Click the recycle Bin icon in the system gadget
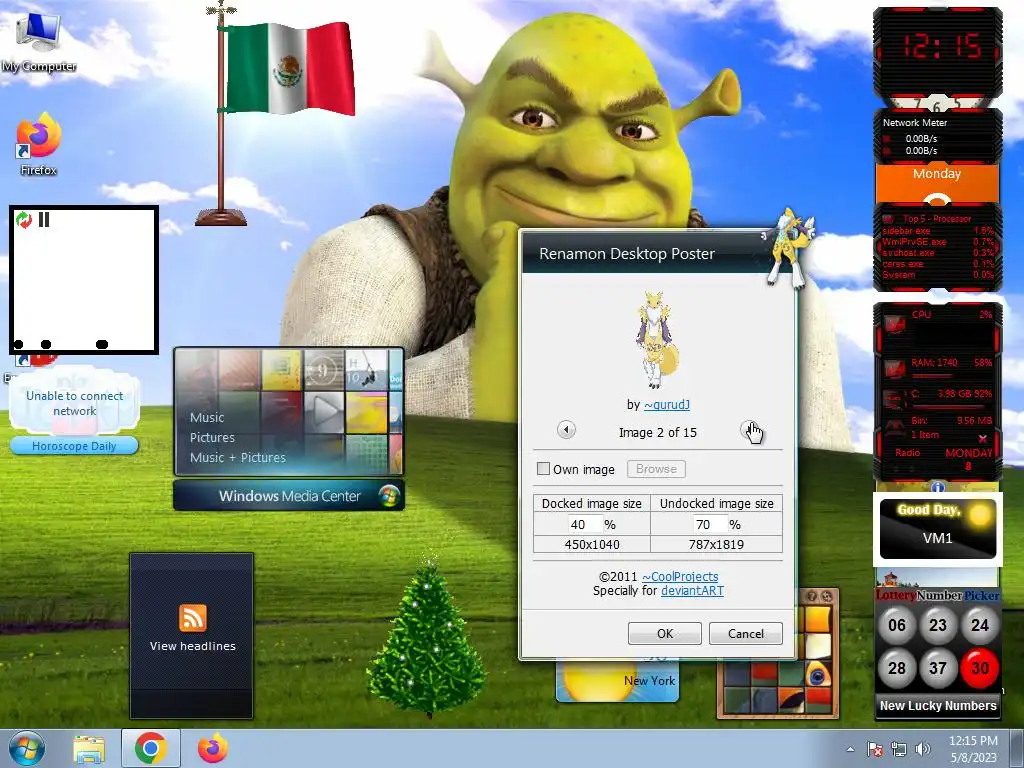Image resolution: width=1024 pixels, height=768 pixels. click(x=893, y=428)
